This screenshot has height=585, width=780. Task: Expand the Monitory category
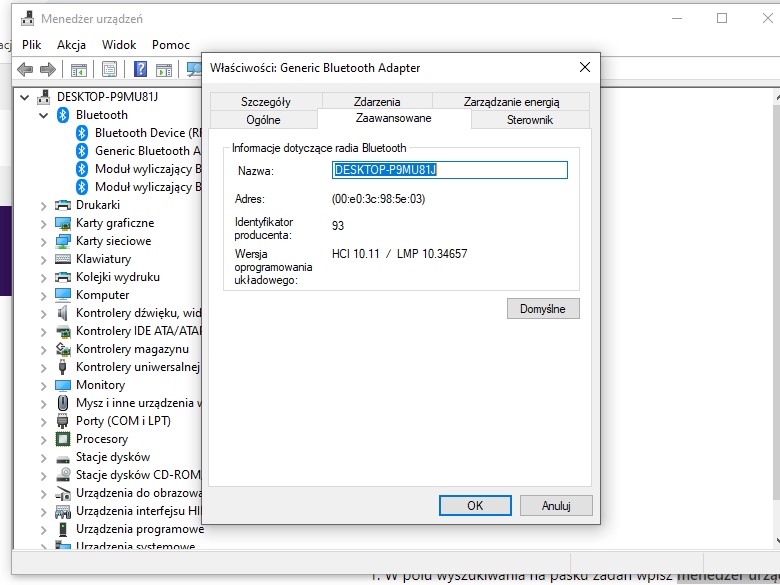44,386
